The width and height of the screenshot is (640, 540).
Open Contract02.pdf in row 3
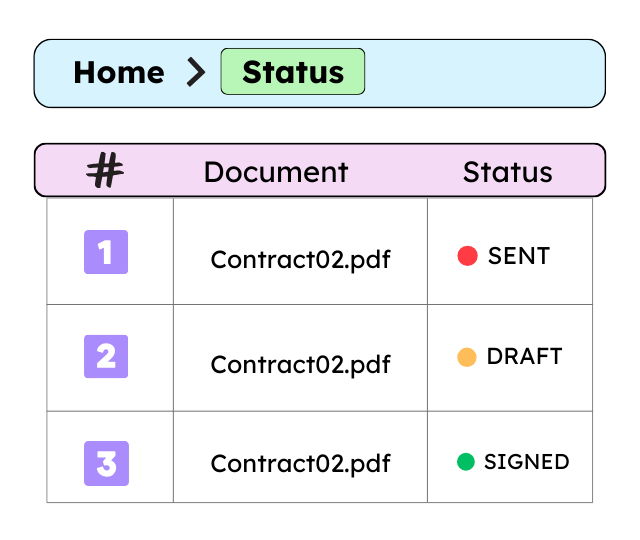(300, 464)
